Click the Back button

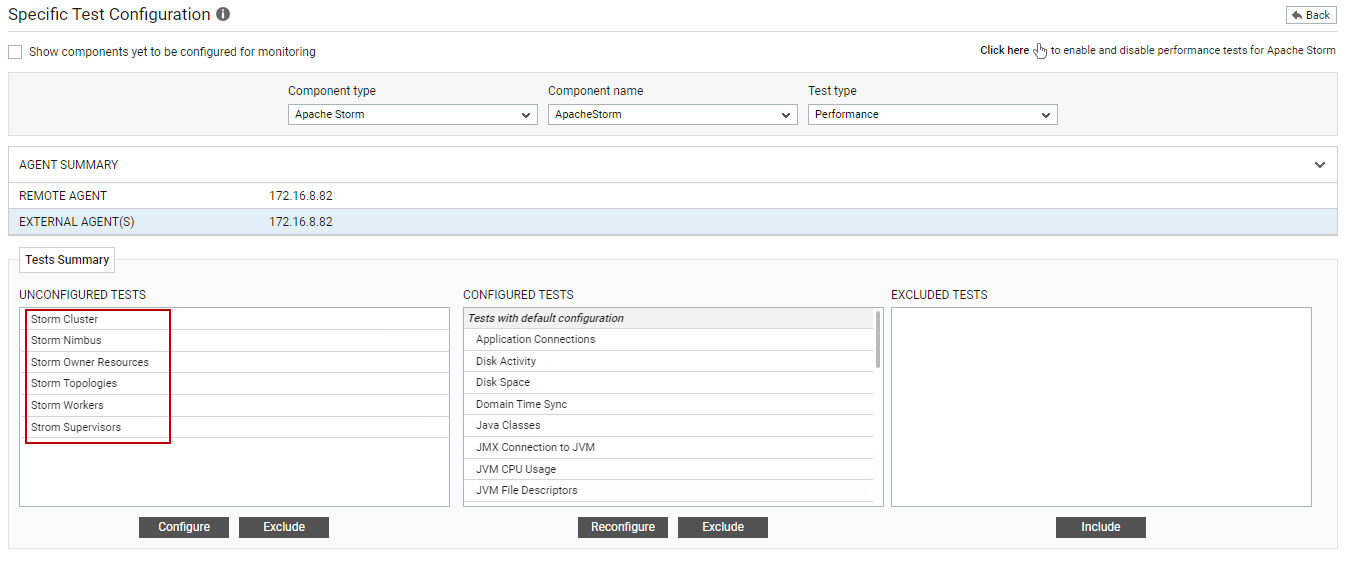(x=1311, y=15)
